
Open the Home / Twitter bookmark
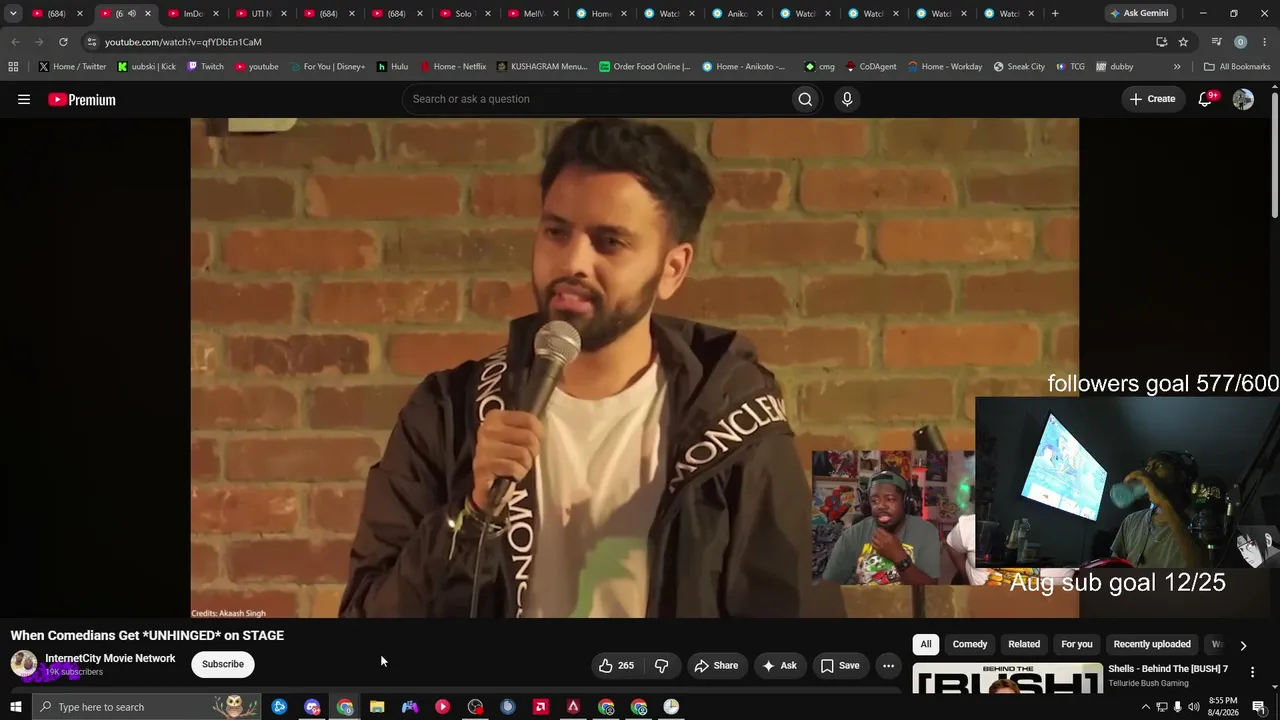pyautogui.click(x=72, y=67)
